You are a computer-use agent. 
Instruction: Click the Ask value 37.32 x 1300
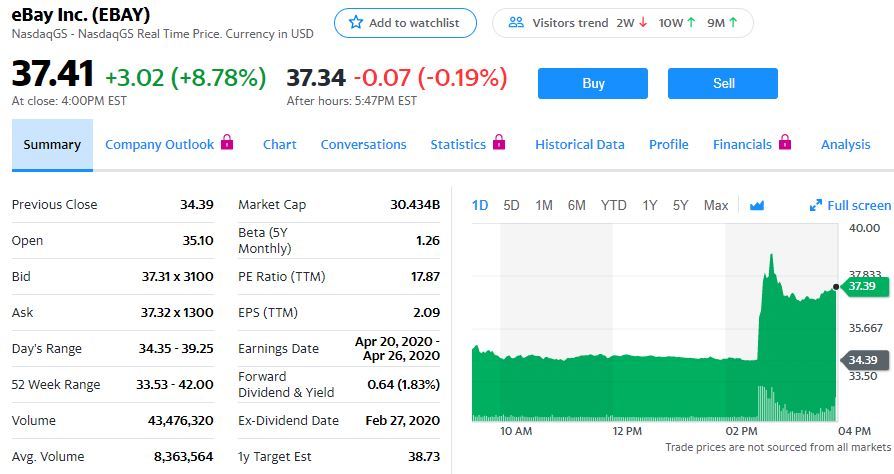[x=177, y=312]
